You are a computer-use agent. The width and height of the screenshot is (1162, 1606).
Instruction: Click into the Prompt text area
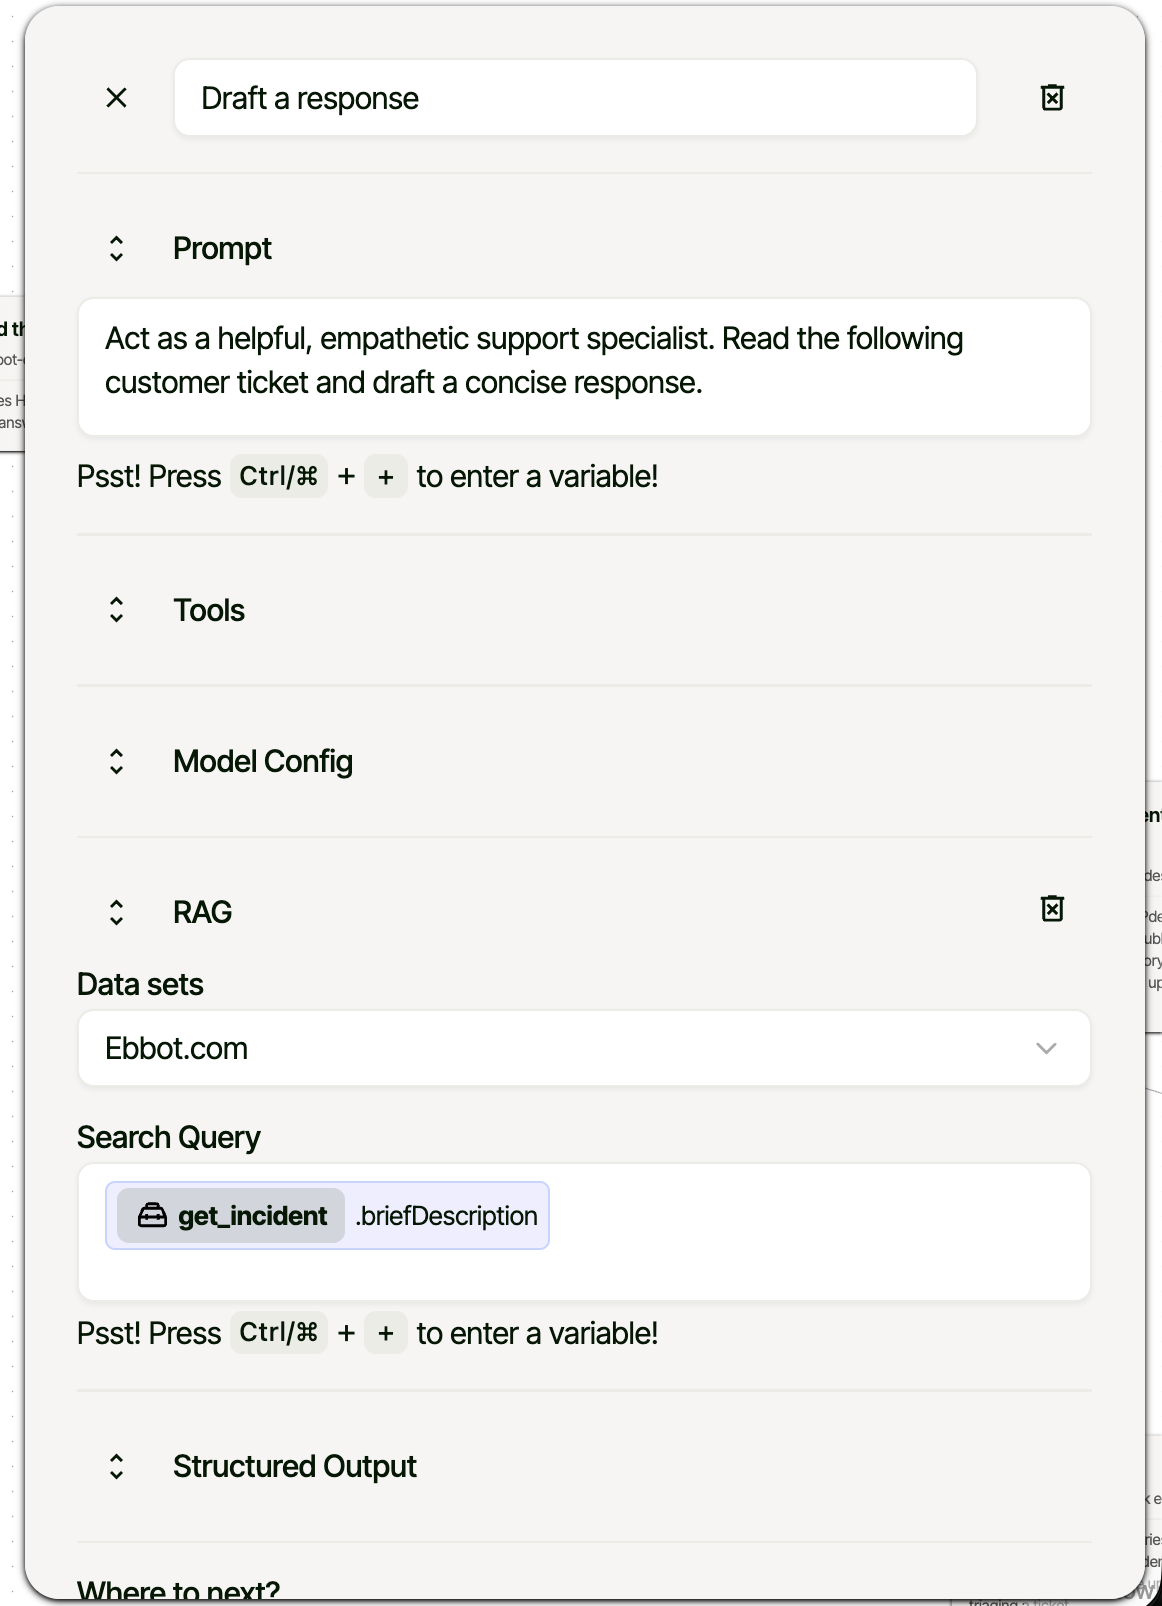(x=583, y=366)
